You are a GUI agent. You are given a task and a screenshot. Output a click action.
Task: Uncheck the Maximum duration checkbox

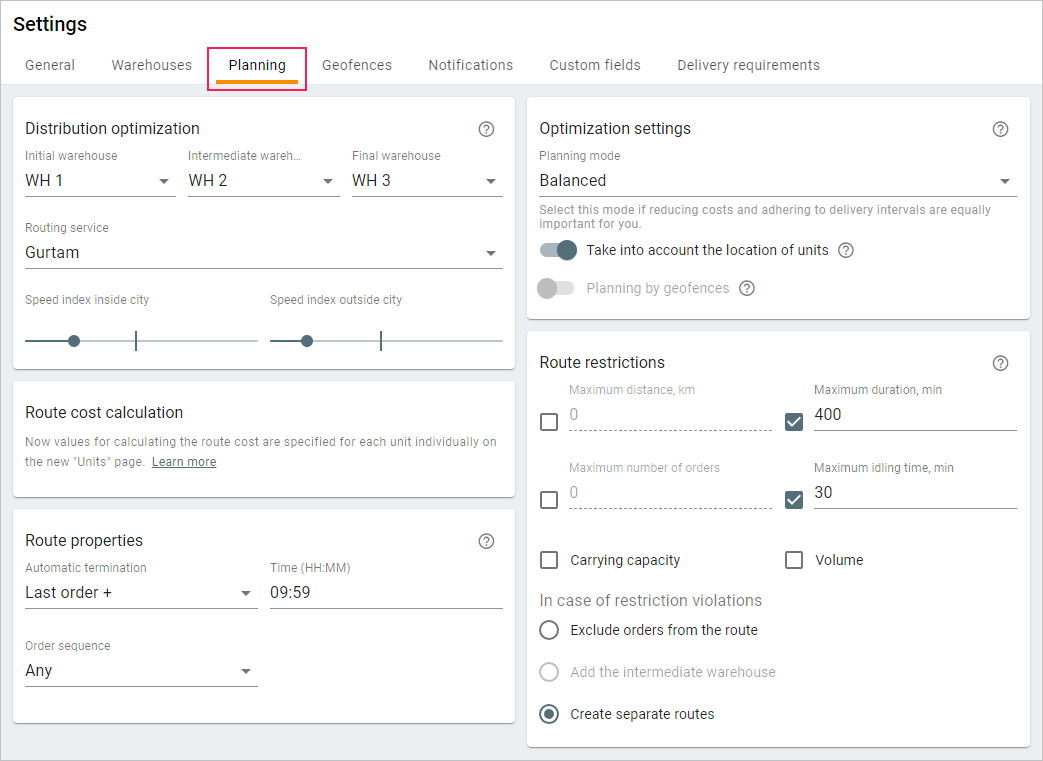pyautogui.click(x=794, y=422)
